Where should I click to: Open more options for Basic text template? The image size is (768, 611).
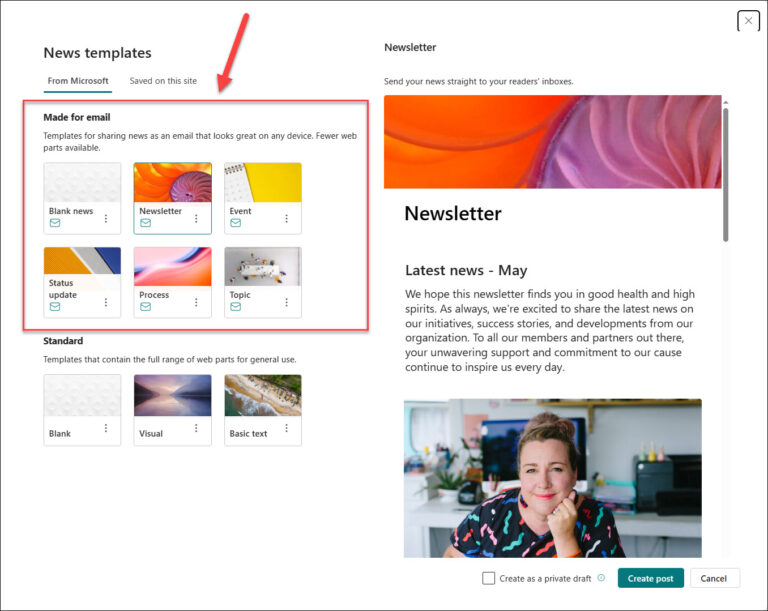click(x=287, y=428)
